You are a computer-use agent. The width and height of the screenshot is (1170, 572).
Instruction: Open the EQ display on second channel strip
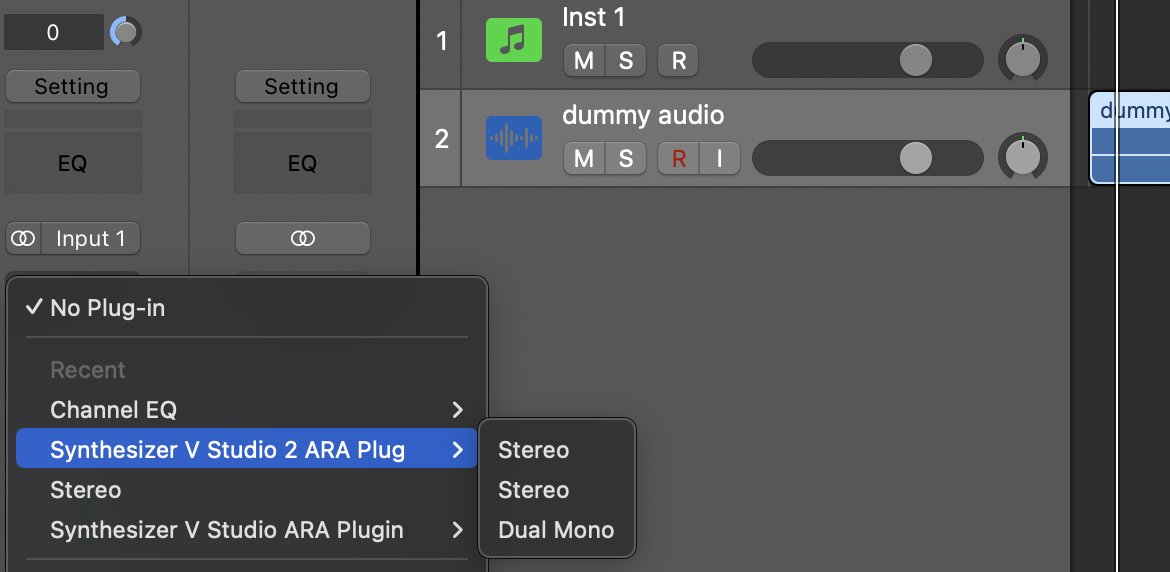click(302, 163)
